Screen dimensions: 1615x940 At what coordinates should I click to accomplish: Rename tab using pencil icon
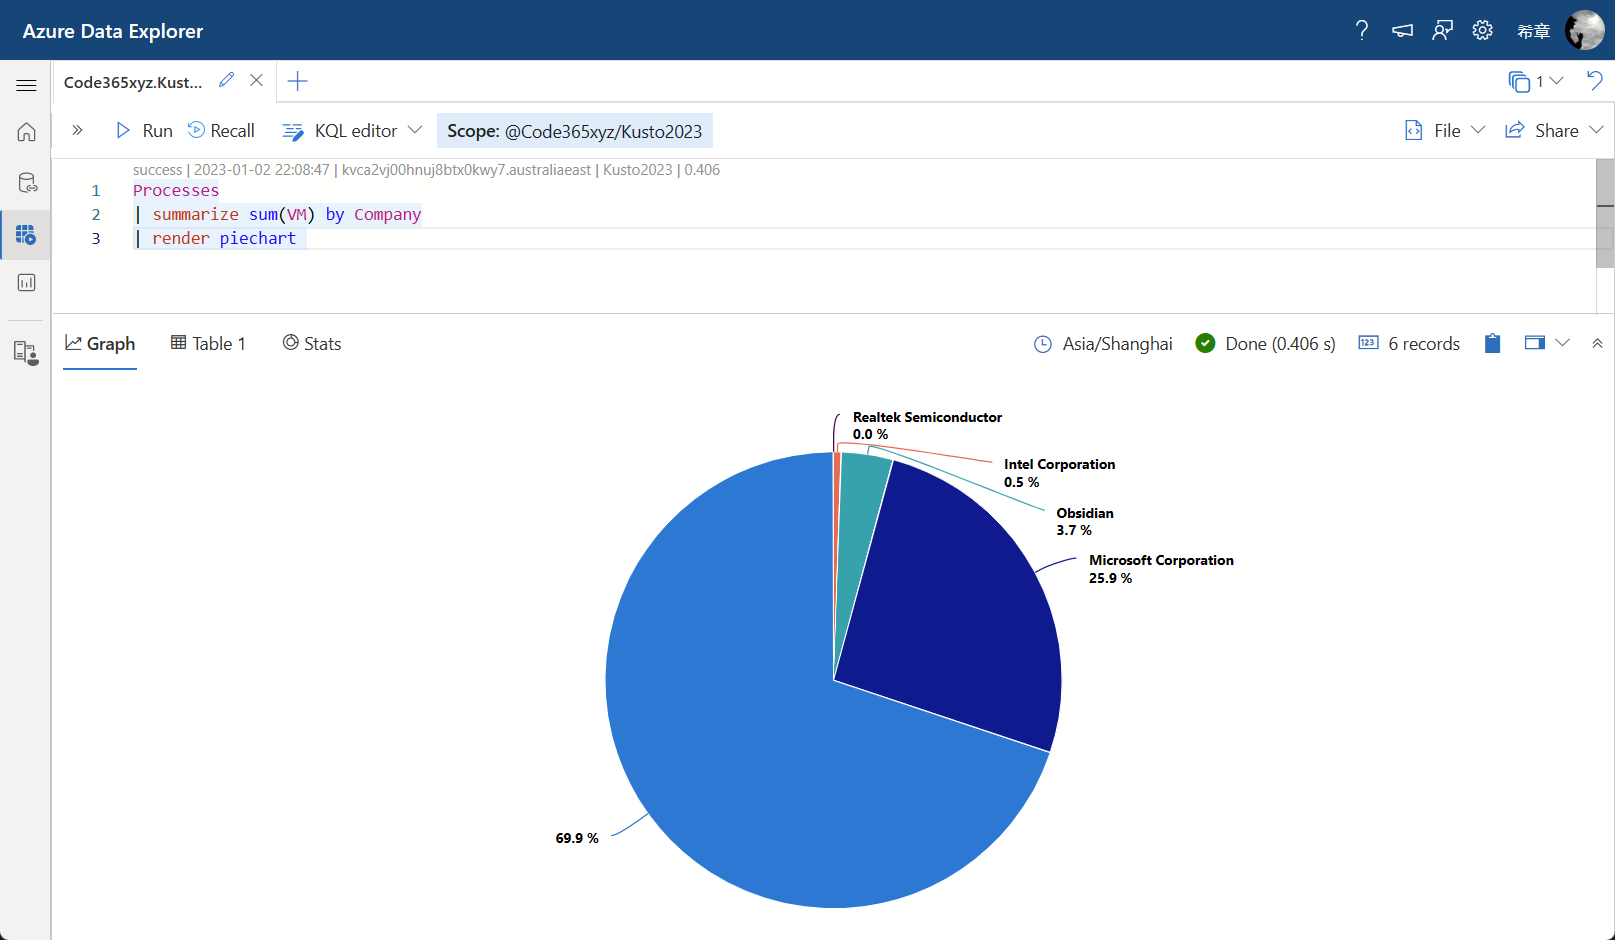[227, 80]
